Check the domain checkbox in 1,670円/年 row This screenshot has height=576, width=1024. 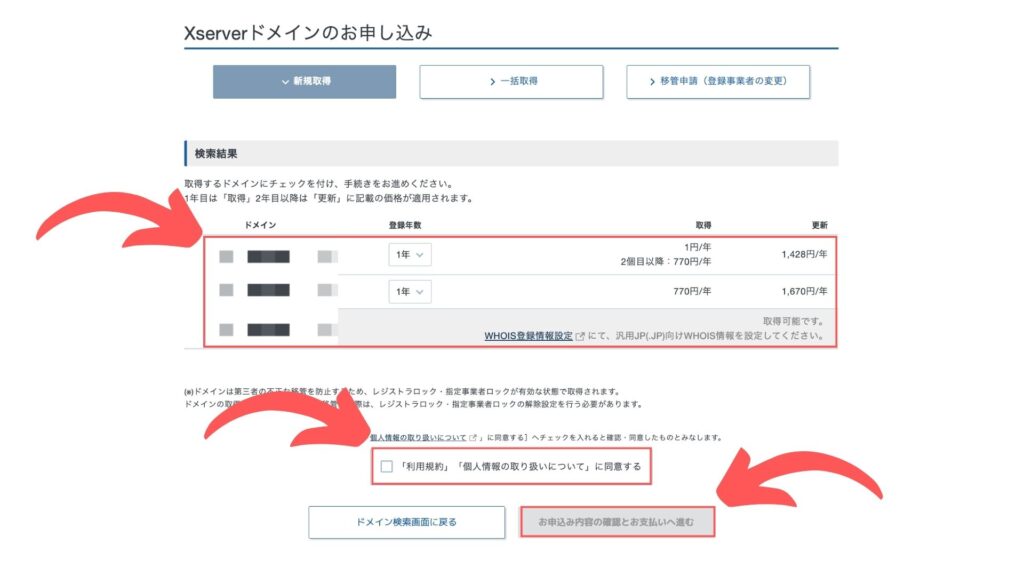click(x=227, y=290)
